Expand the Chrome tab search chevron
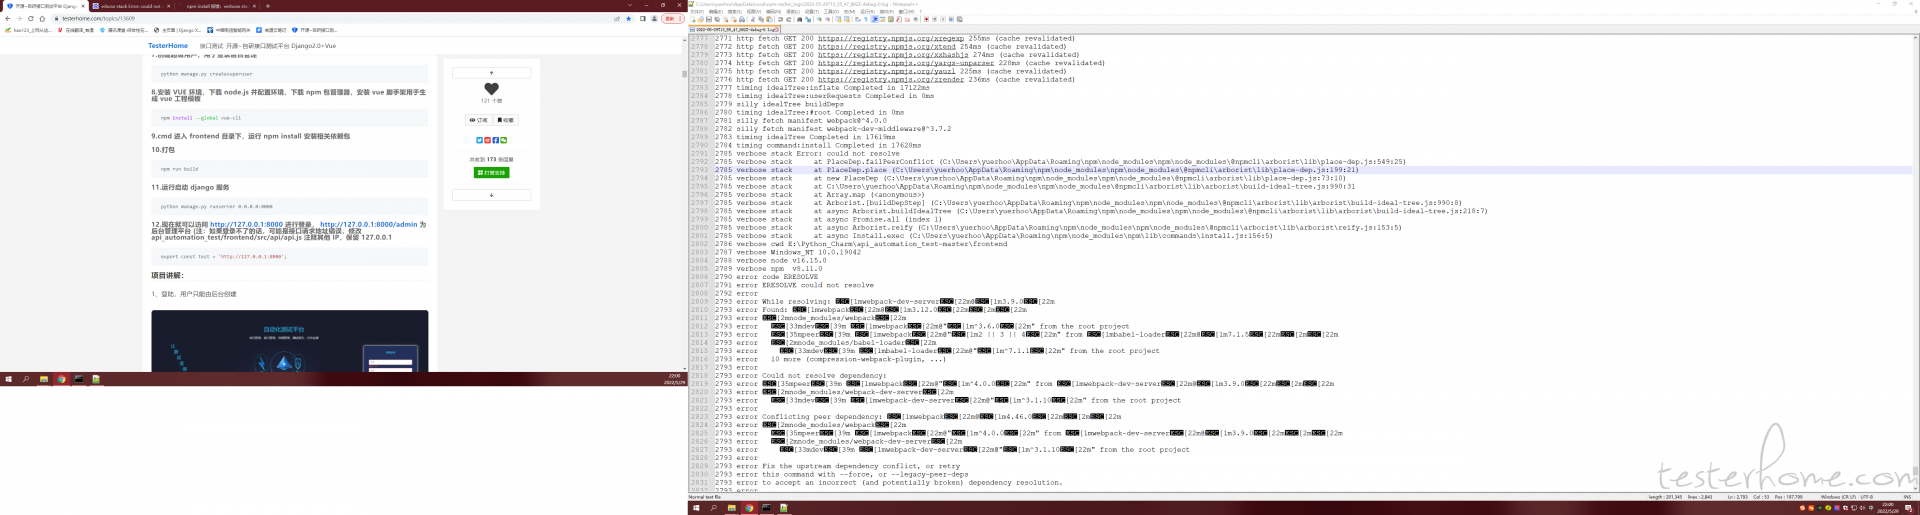The height and width of the screenshot is (515, 1920). [630, 5]
